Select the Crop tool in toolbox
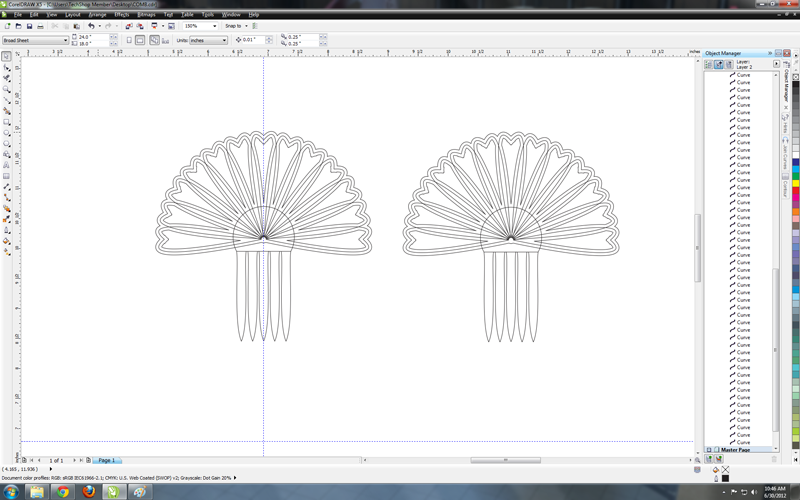The width and height of the screenshot is (800, 500). tap(7, 78)
